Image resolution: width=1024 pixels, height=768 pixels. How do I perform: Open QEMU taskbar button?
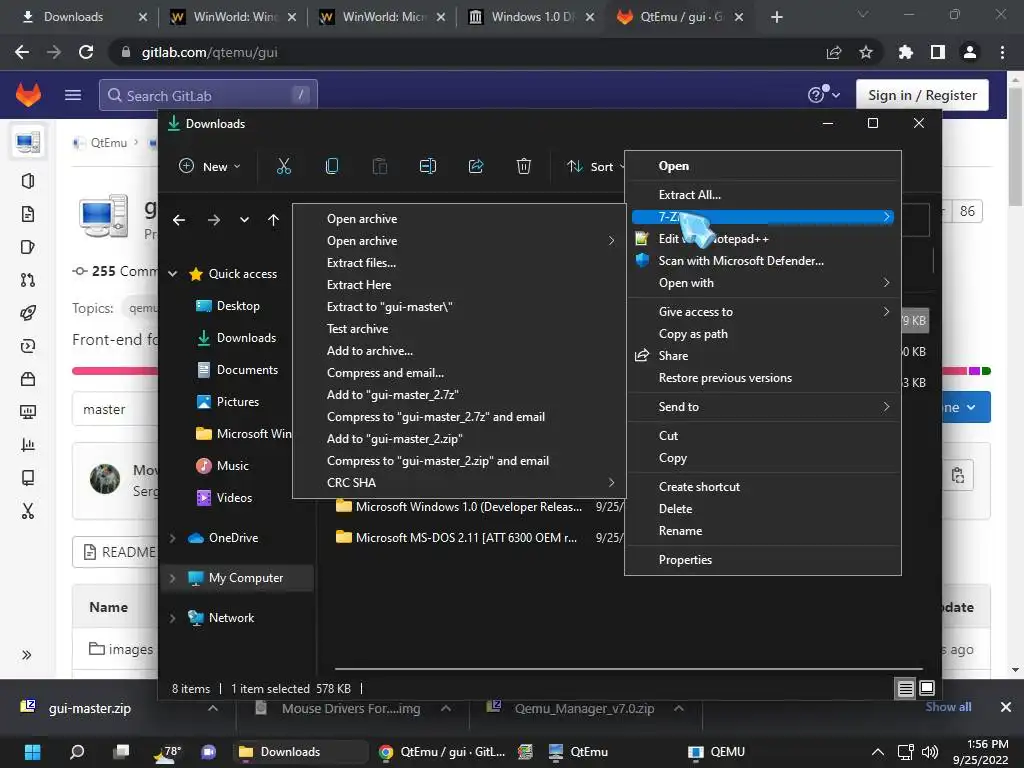click(x=717, y=752)
